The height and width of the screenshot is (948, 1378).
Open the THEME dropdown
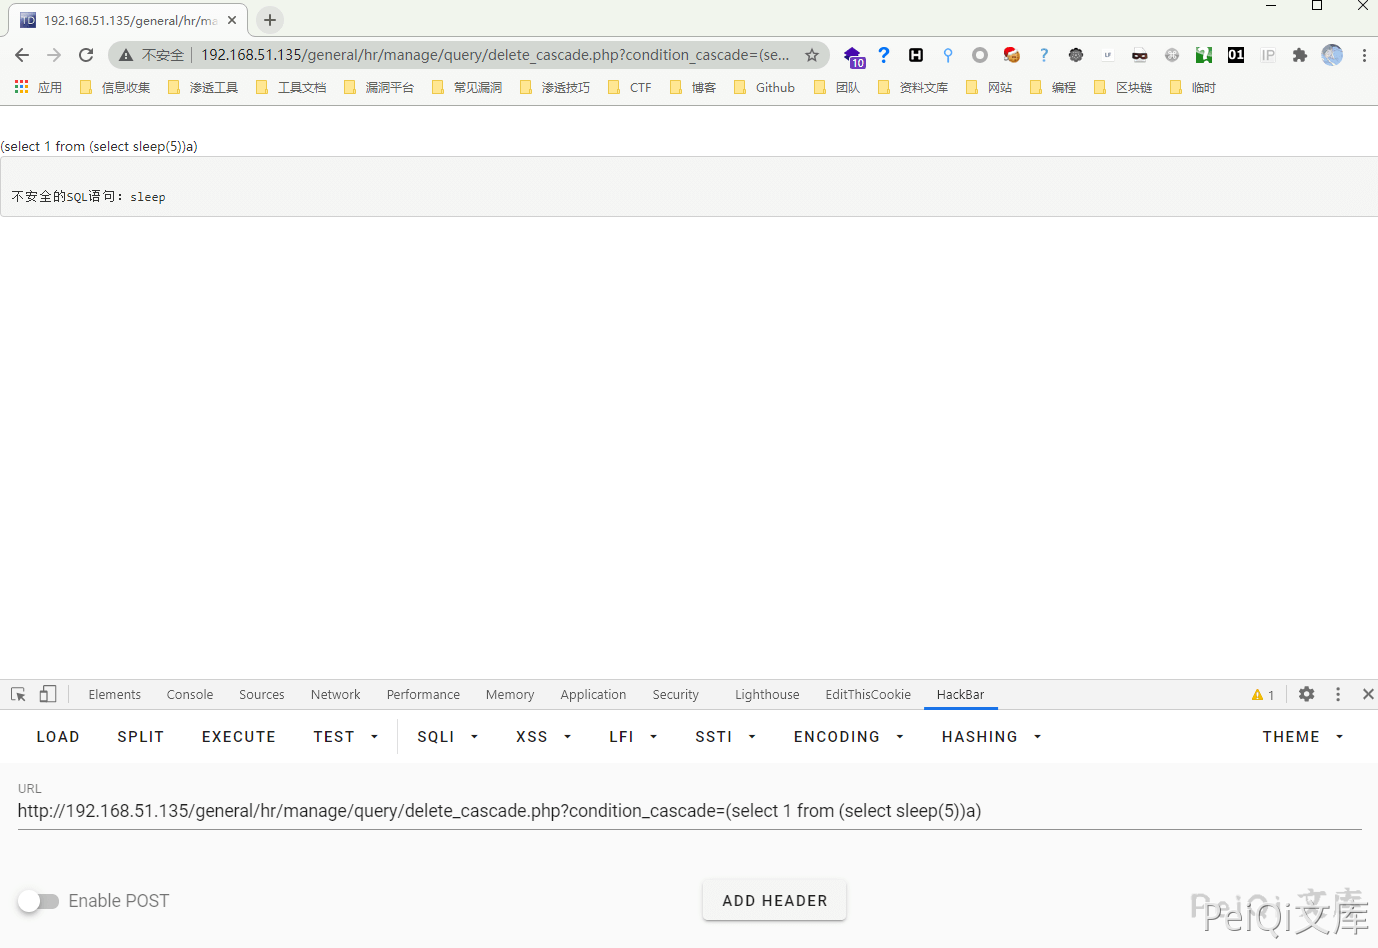pyautogui.click(x=1303, y=737)
